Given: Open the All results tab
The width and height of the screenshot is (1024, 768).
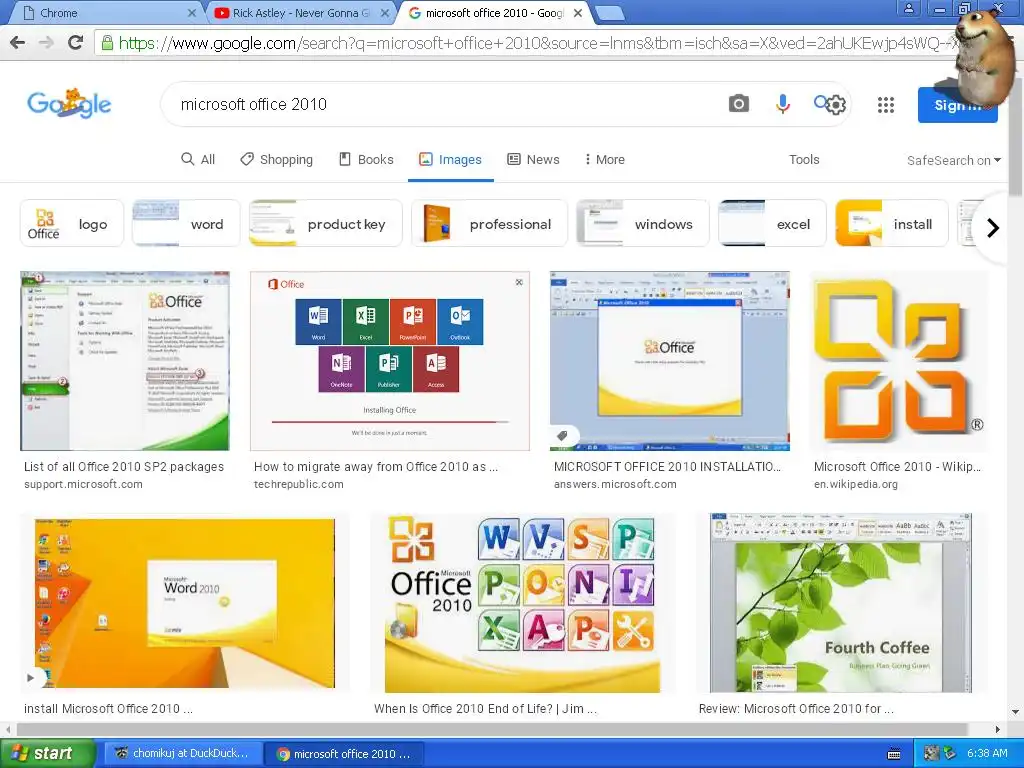Looking at the screenshot, I should [198, 159].
